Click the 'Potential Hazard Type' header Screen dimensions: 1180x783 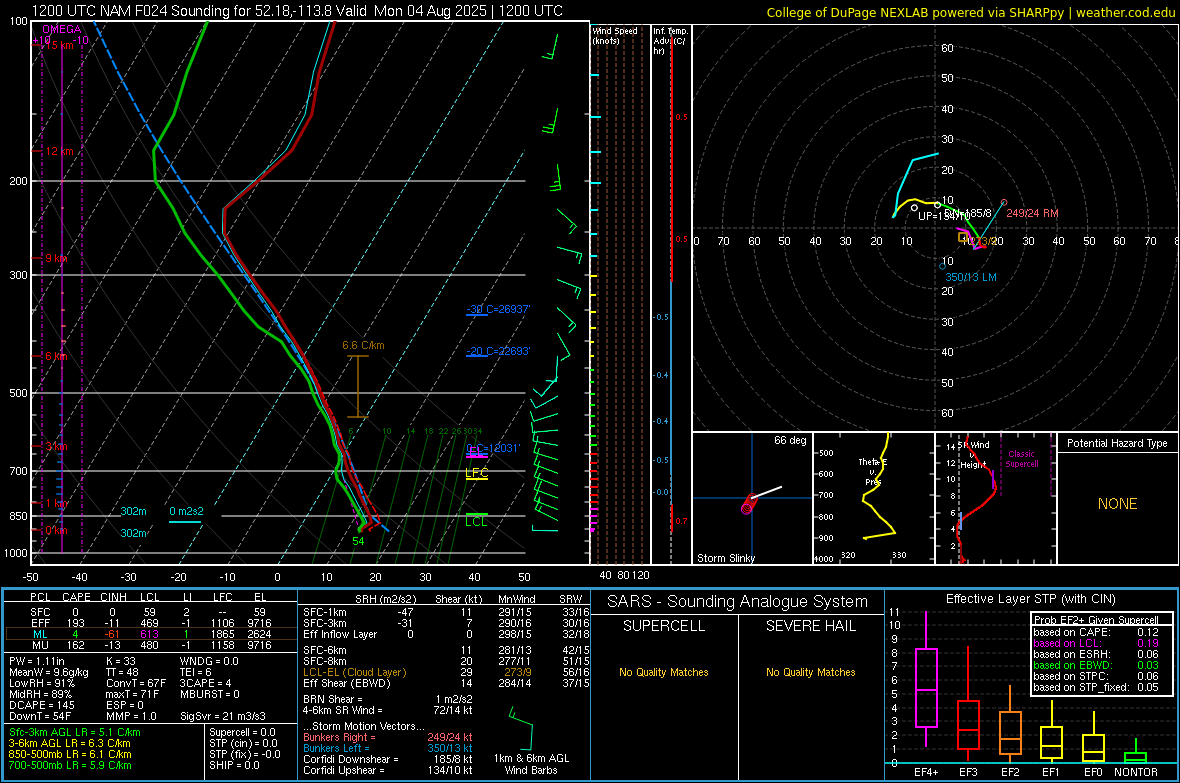1117,443
